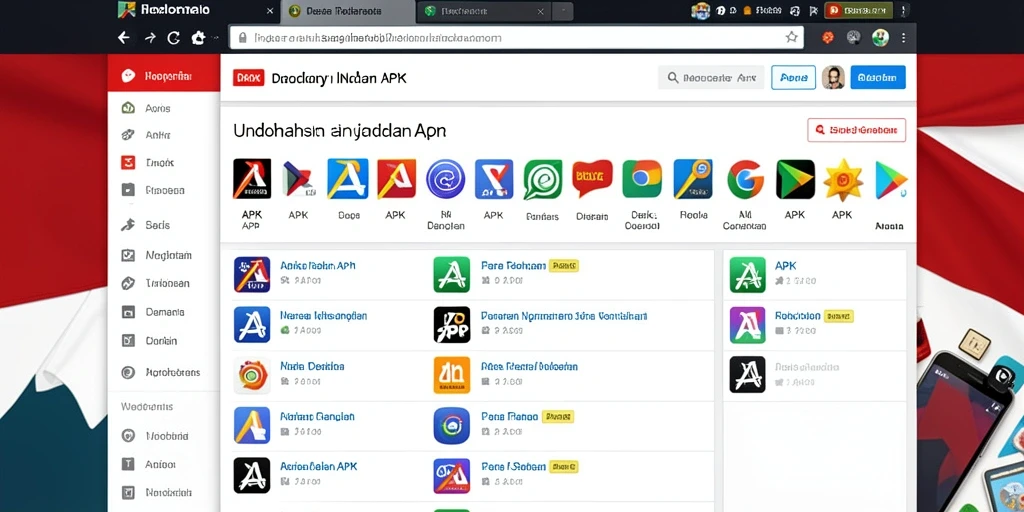
Task: Open the blue square icon with yellow A, top row
Action: pos(348,179)
